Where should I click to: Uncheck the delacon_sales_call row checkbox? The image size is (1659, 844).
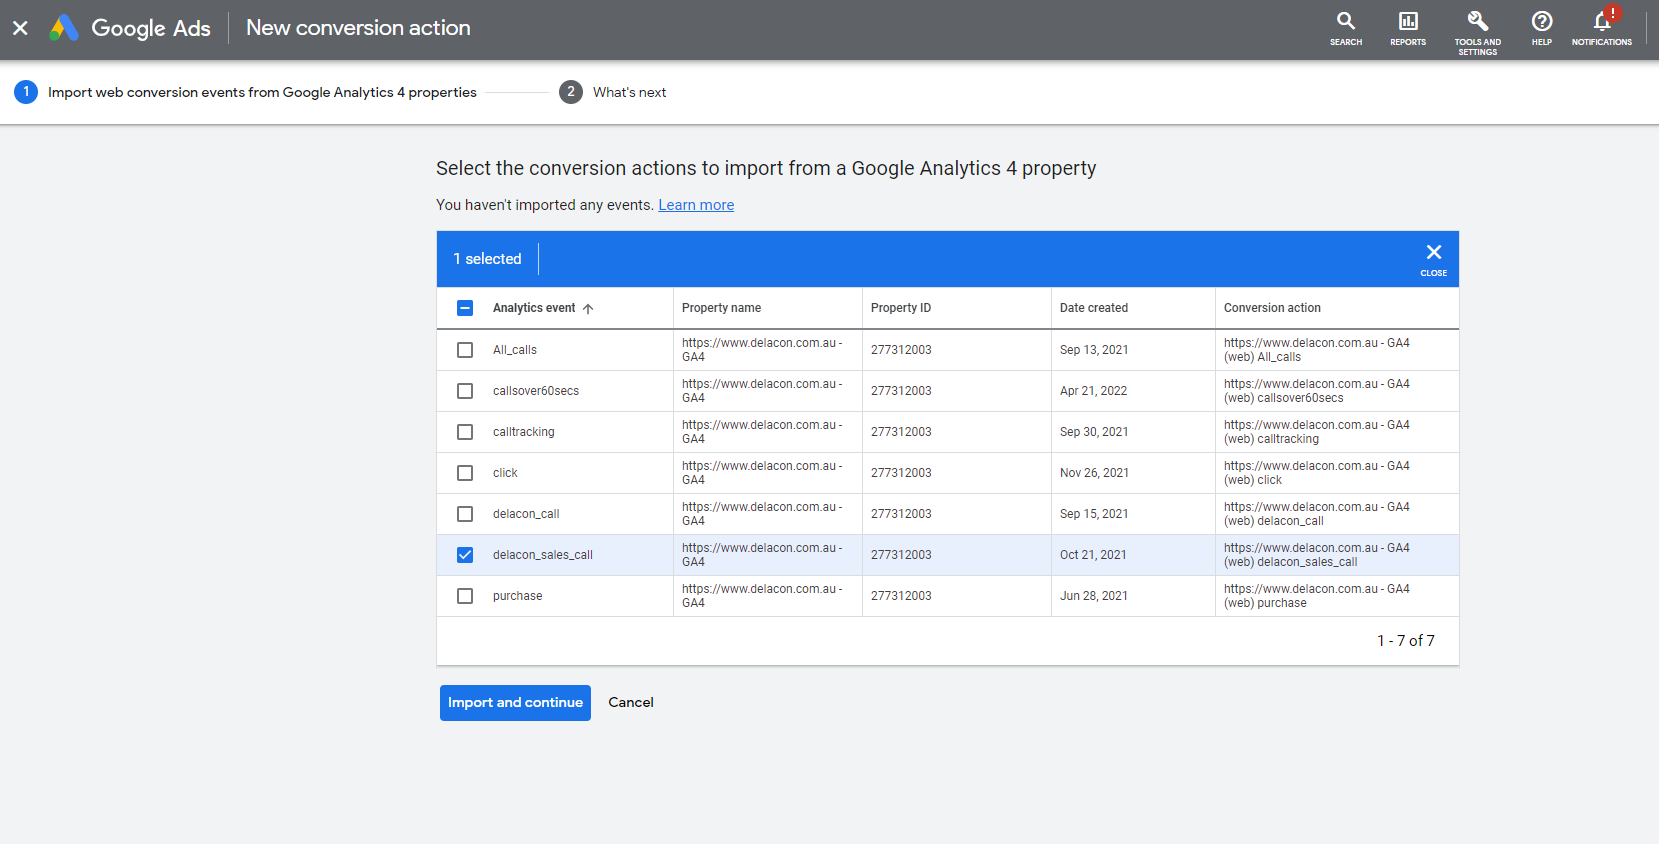click(x=465, y=555)
